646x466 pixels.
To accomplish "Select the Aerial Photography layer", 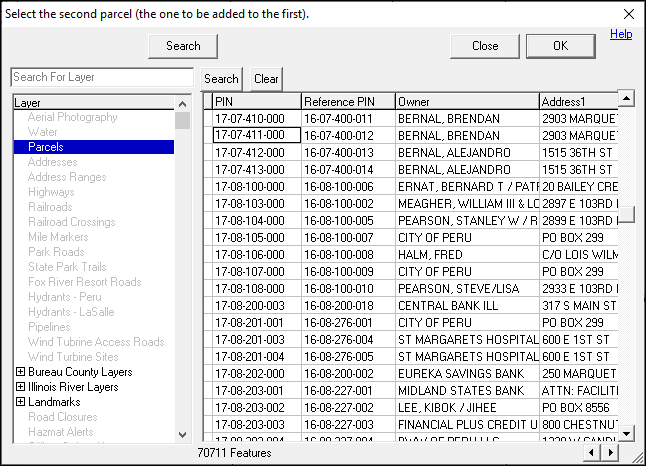I will tap(72, 117).
